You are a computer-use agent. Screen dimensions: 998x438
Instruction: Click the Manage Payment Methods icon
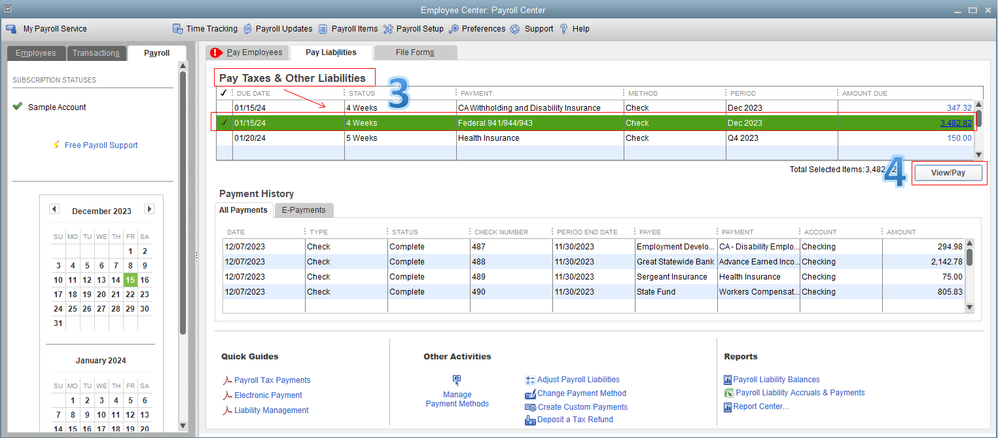[457, 381]
